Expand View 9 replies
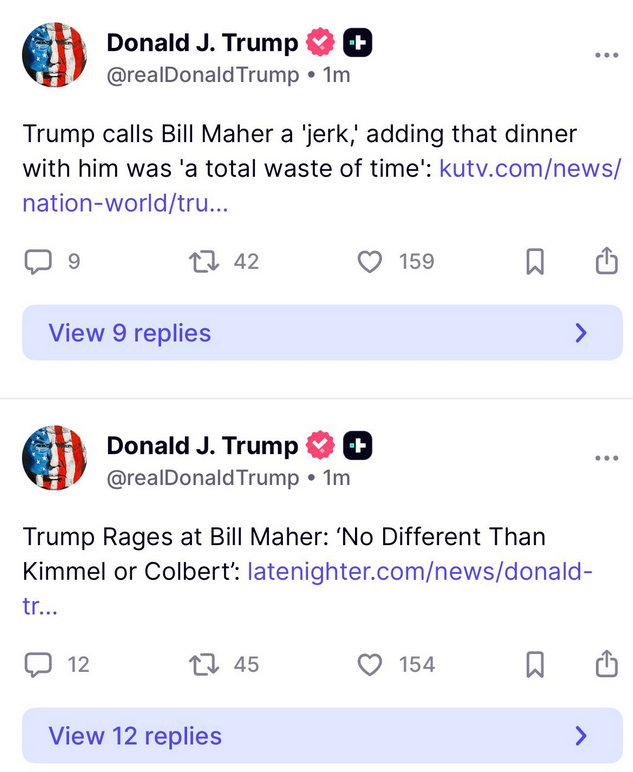 [322, 333]
